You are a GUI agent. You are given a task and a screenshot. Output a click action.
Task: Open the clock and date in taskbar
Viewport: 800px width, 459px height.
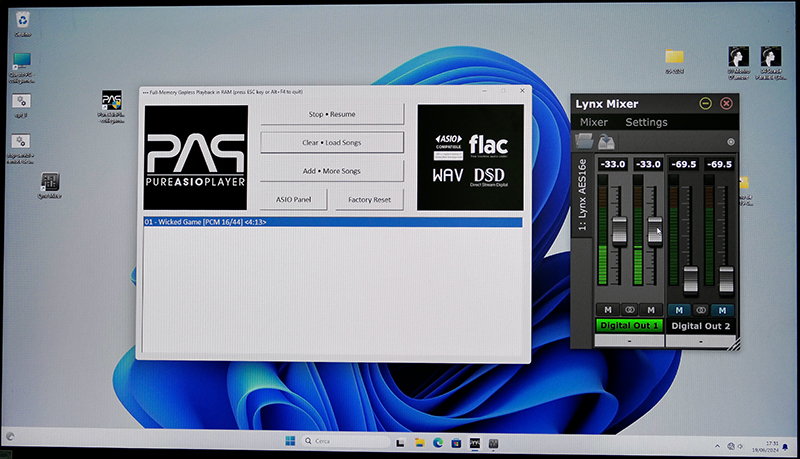tap(765, 447)
